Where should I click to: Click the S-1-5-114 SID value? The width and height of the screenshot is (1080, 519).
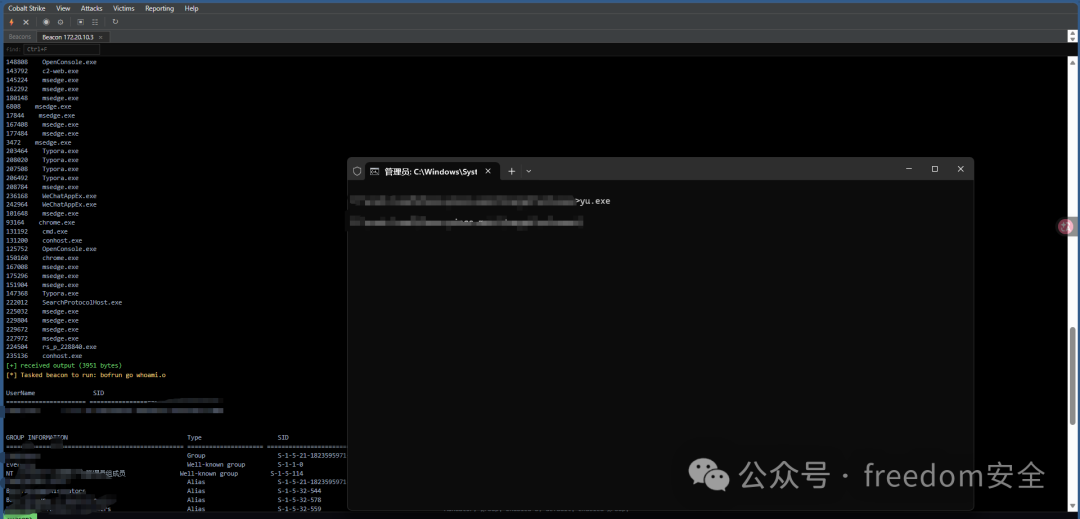coord(287,474)
